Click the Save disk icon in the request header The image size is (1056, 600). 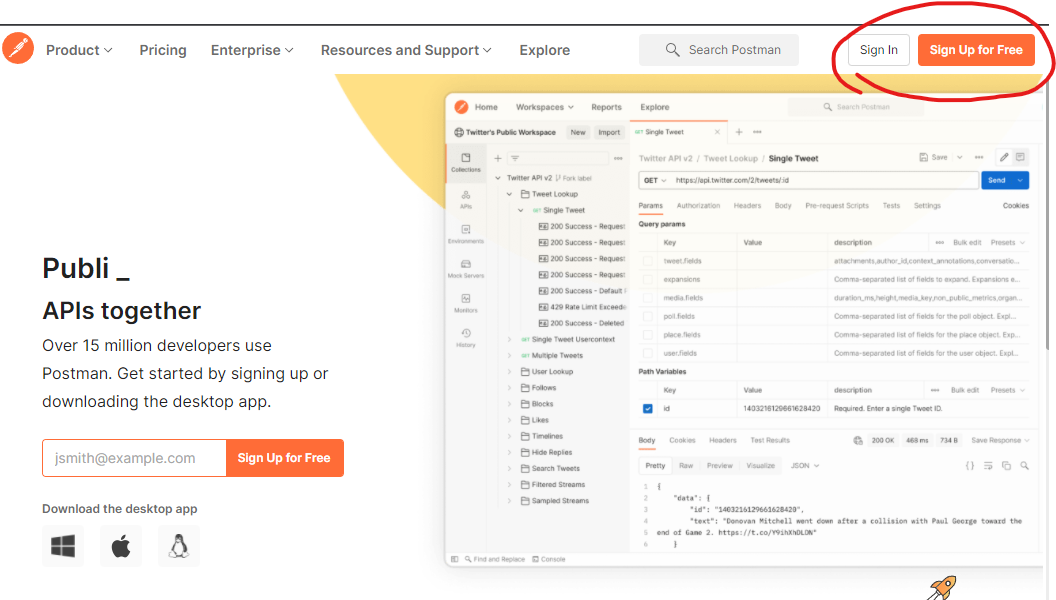point(923,157)
